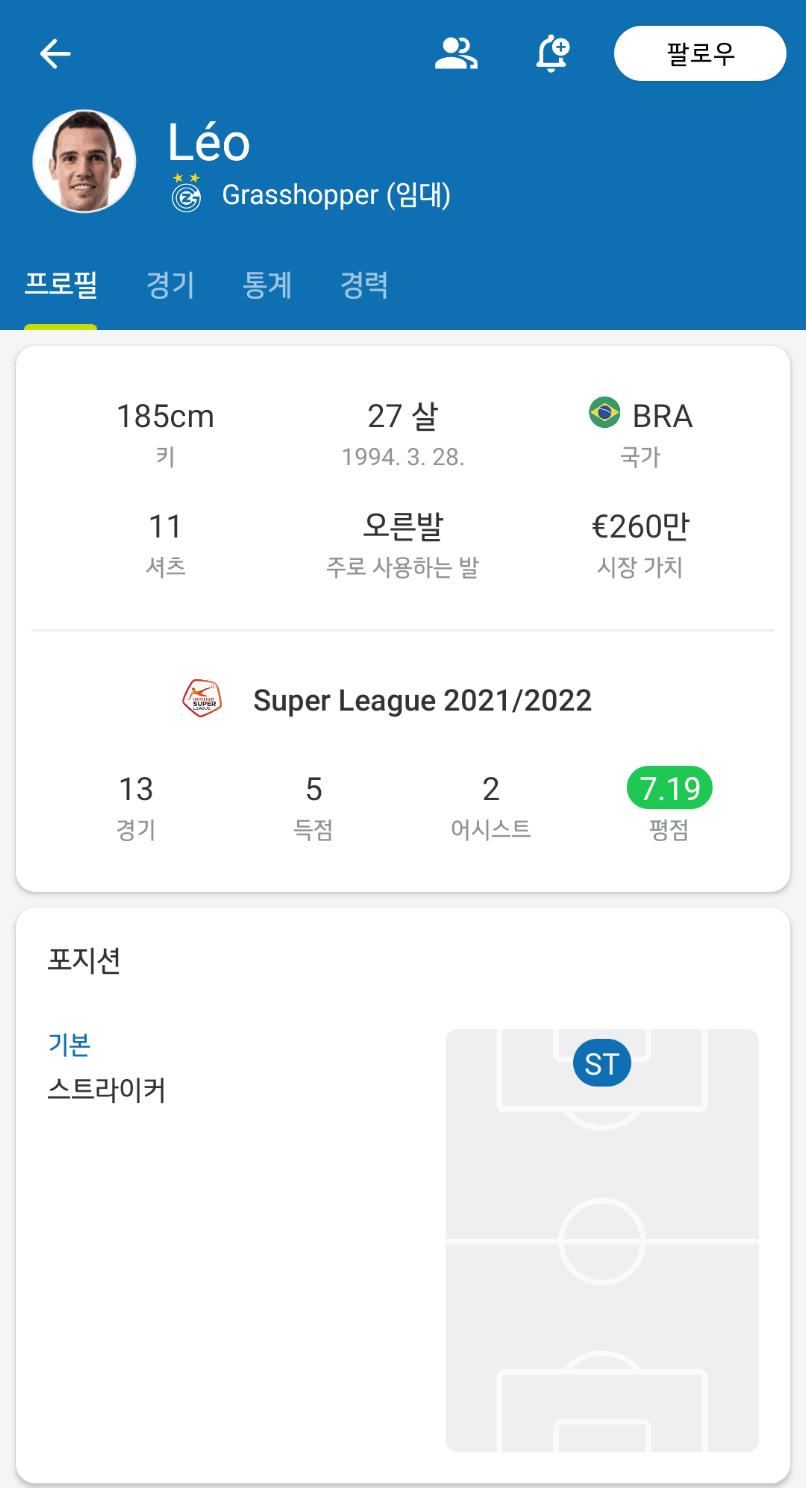Screen dimensions: 806x1488
Task: Tap the Grasshopper club crest icon
Action: click(x=186, y=193)
